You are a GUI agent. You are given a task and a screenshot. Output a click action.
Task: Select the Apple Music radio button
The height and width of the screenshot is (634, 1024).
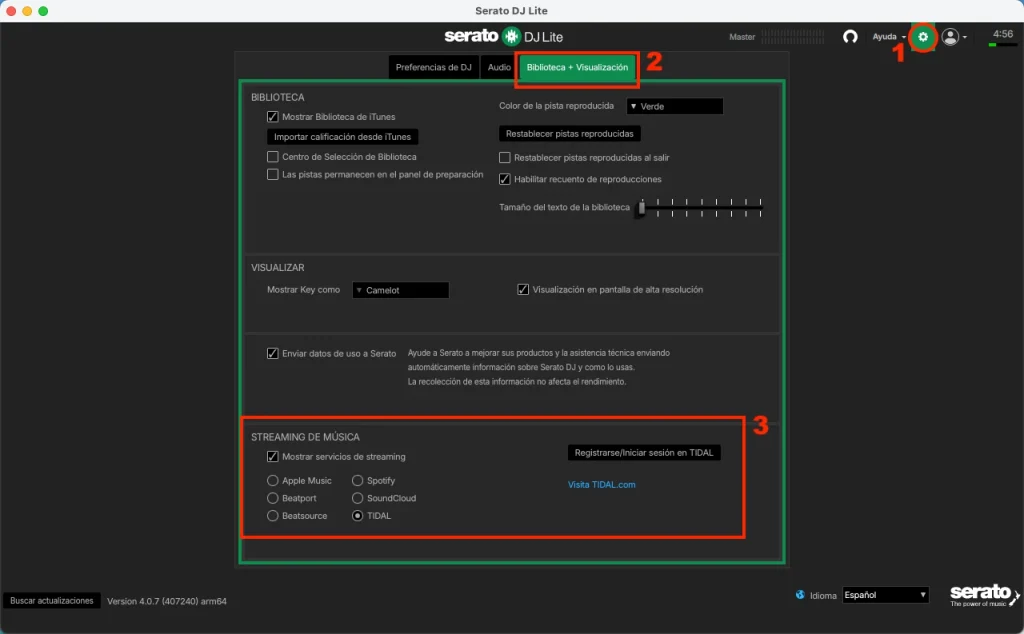click(272, 481)
